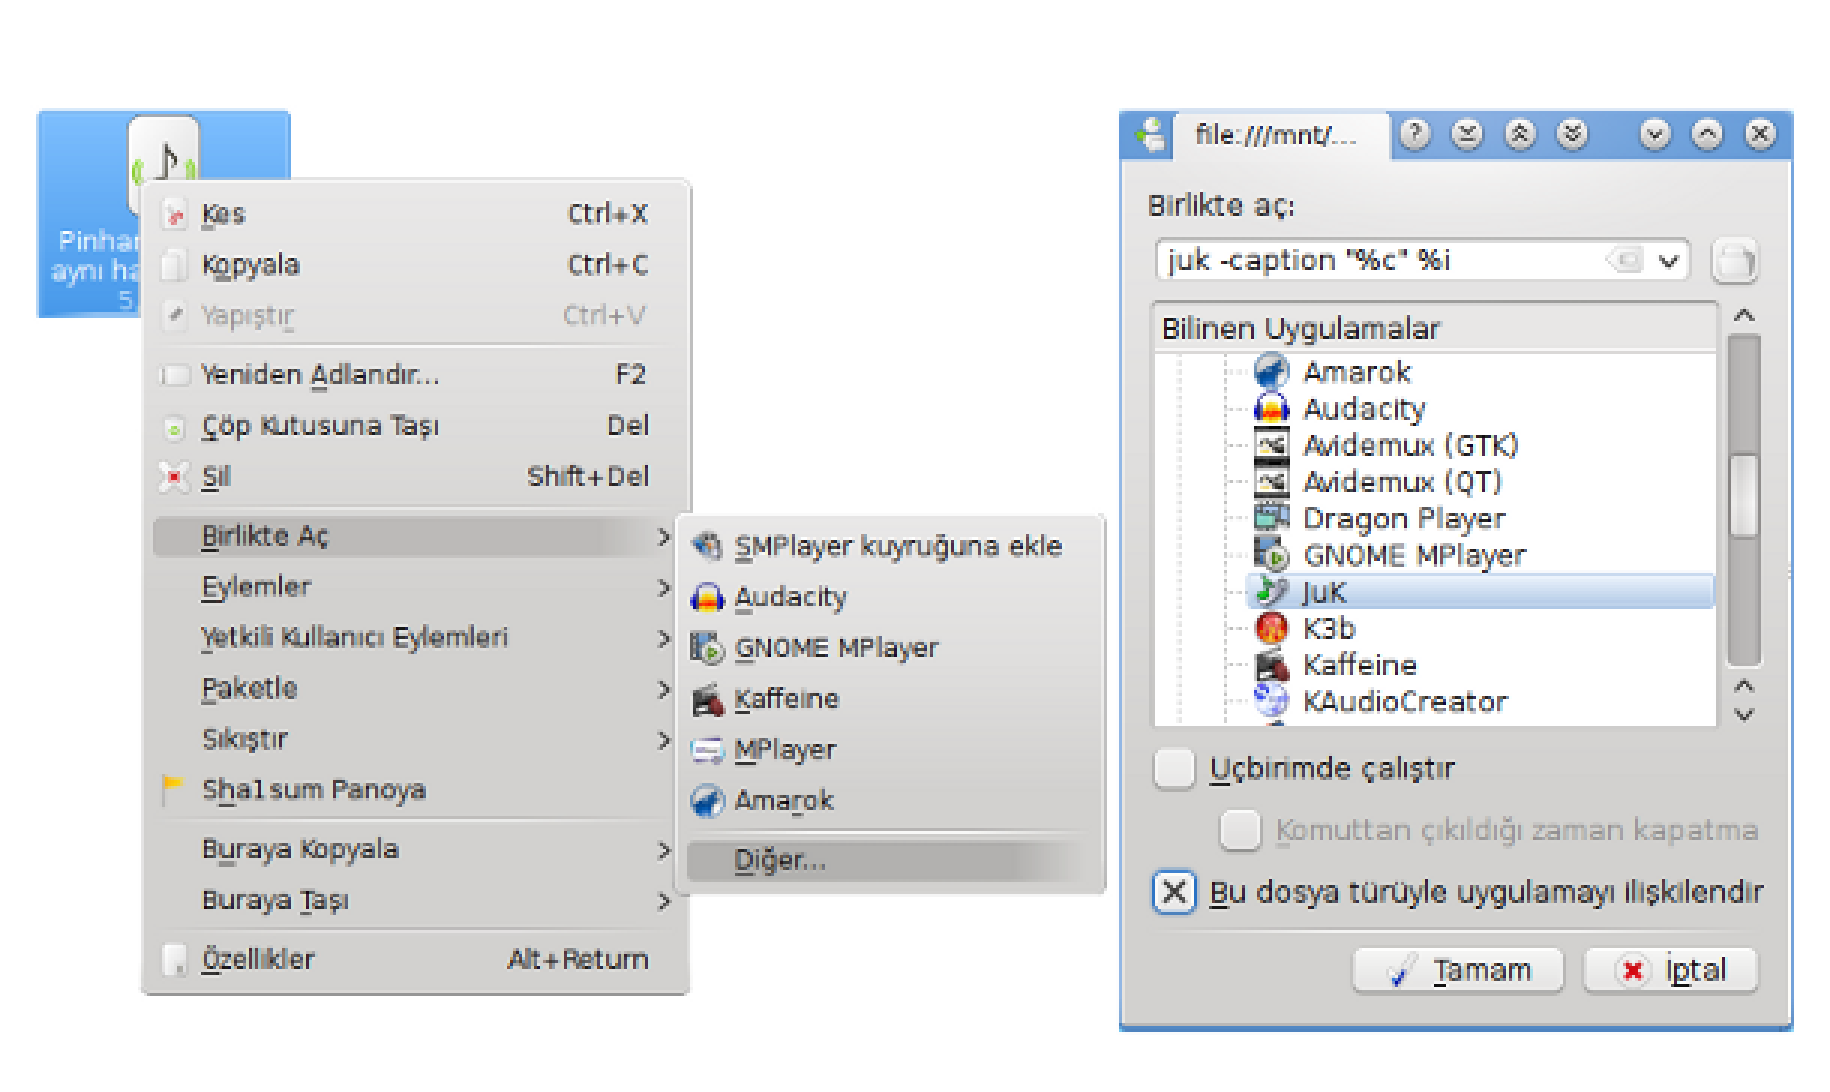Click the Sha1sum Panoya flag icon

point(172,788)
